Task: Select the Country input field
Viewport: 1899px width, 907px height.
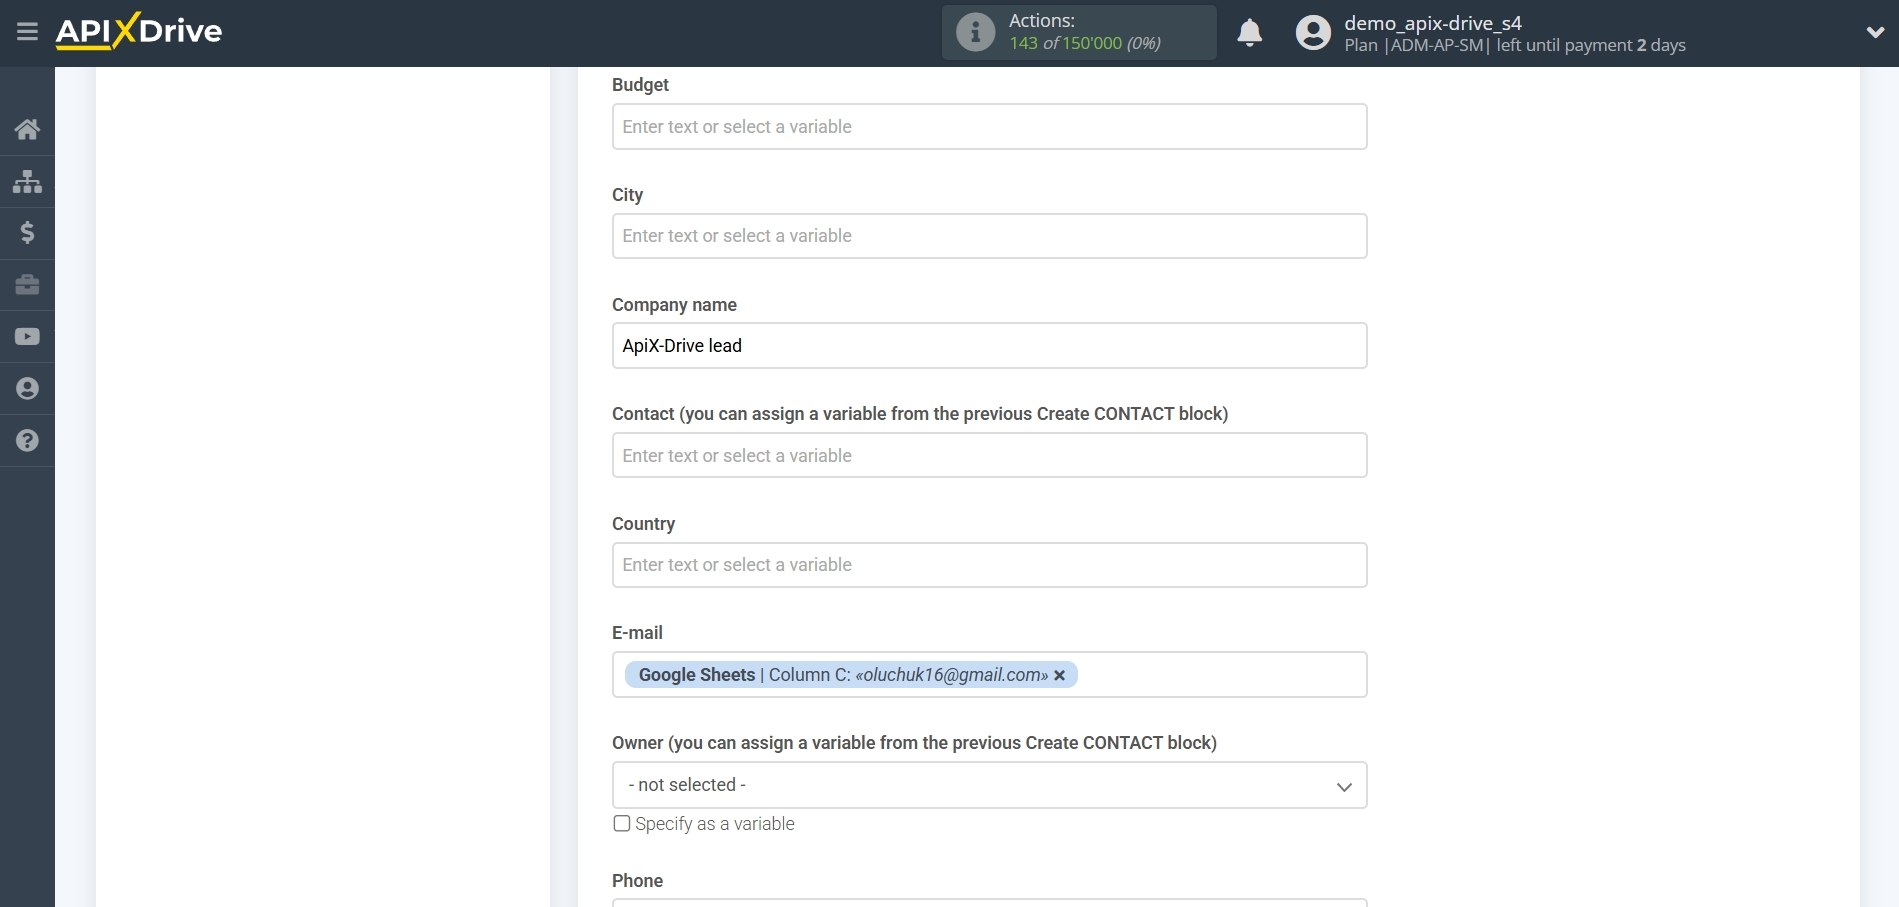Action: pyautogui.click(x=989, y=565)
